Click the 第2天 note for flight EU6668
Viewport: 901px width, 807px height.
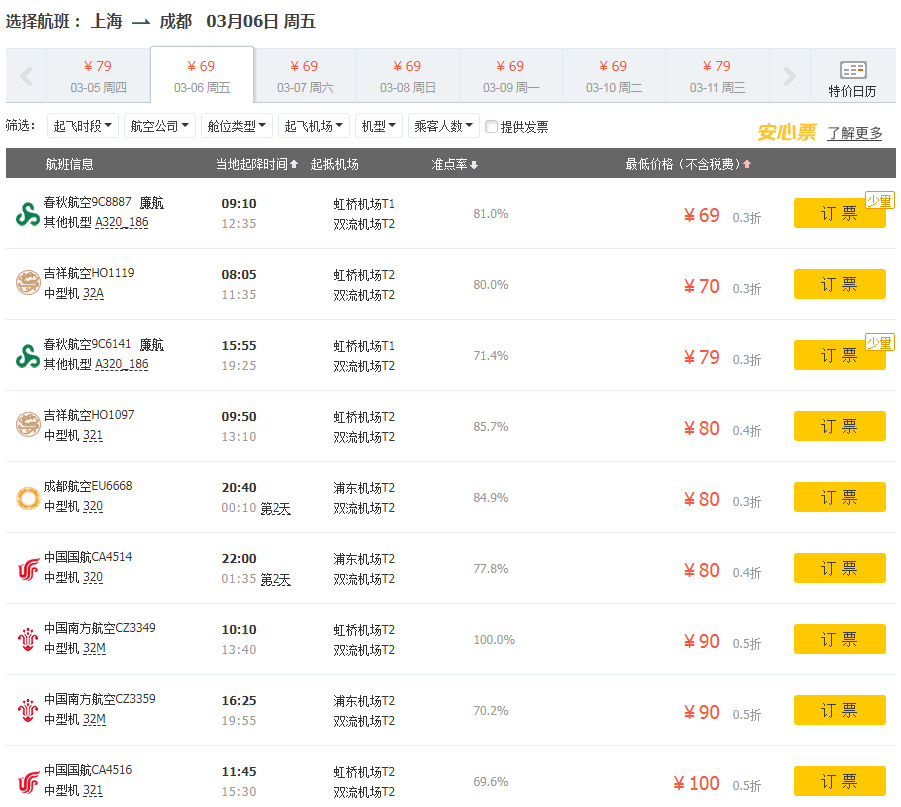(x=276, y=509)
